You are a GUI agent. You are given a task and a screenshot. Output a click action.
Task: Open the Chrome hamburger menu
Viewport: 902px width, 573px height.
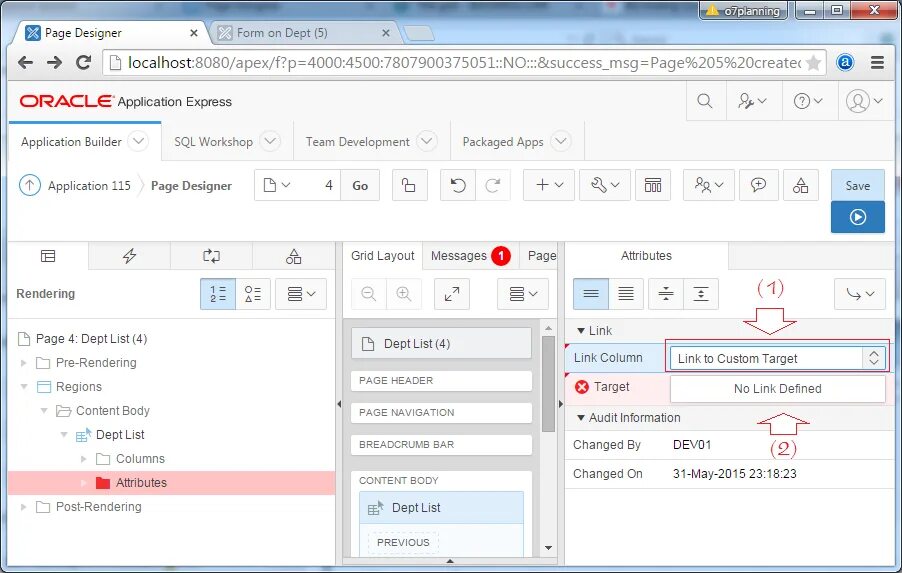pos(877,62)
